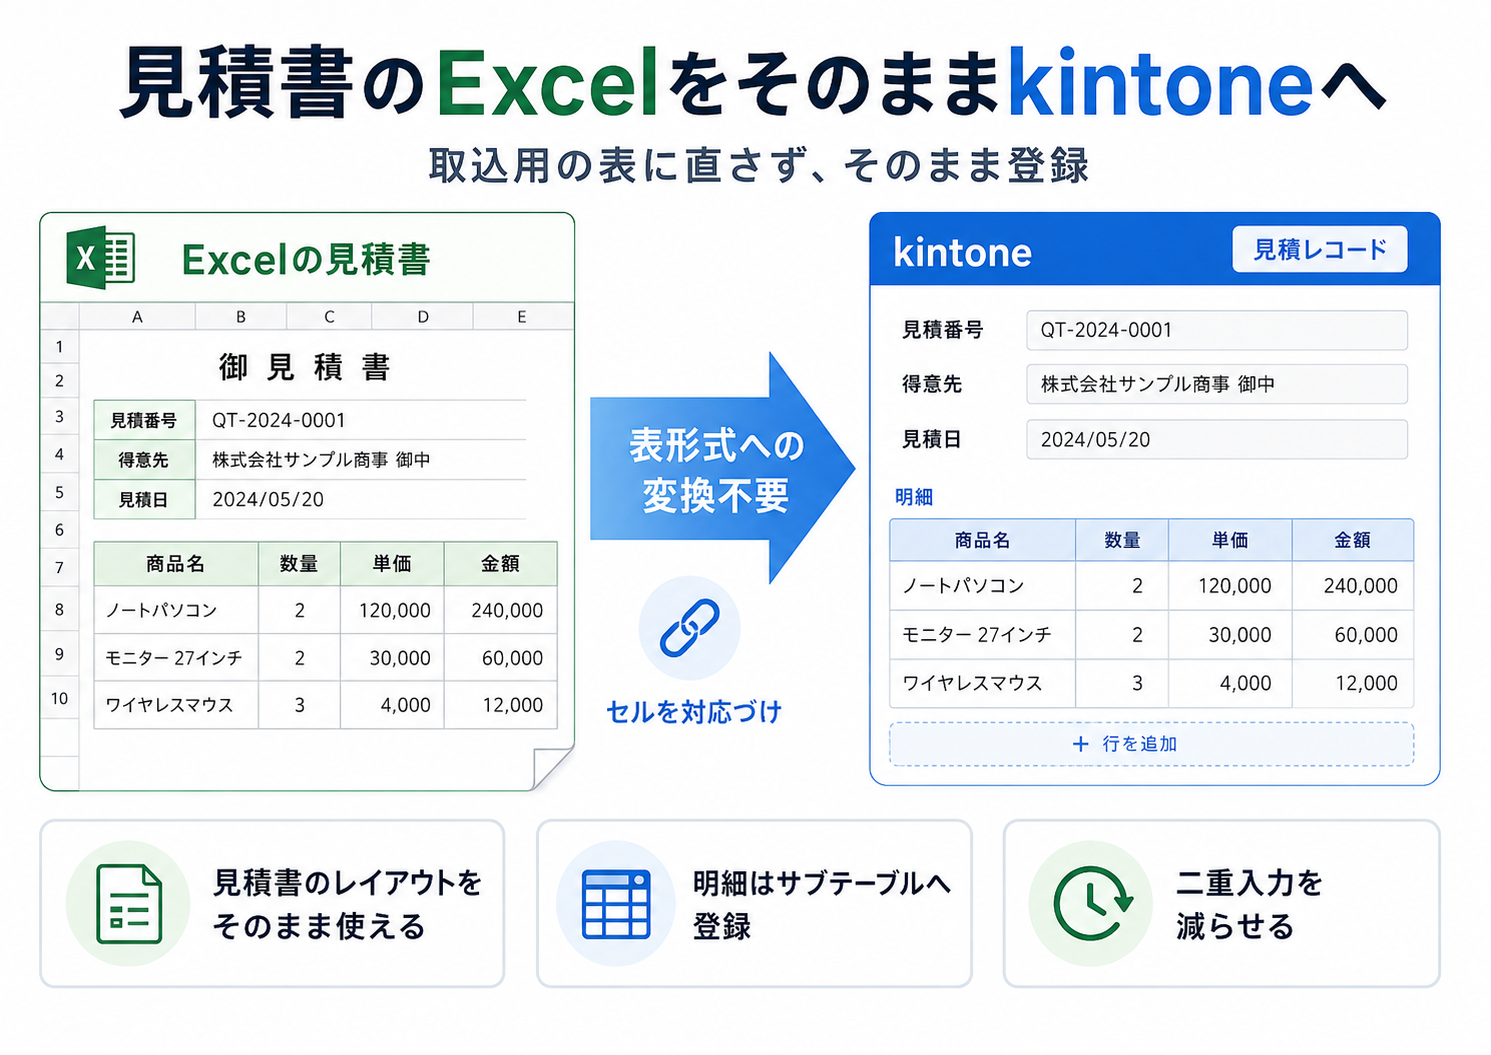1491x1055 pixels.
Task: Click the kintone header logo text
Action: (962, 252)
